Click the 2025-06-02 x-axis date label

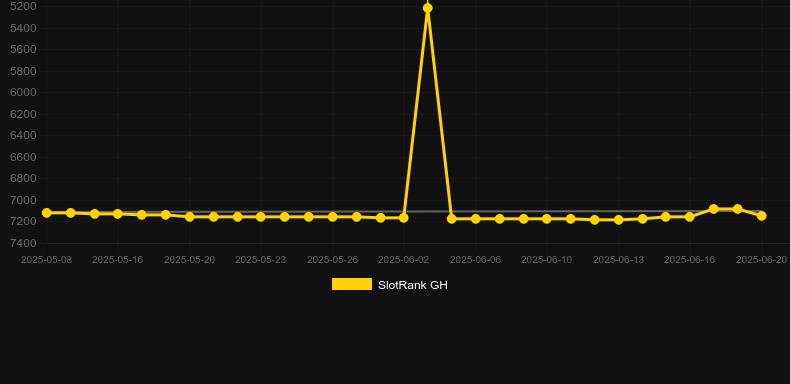[404, 260]
